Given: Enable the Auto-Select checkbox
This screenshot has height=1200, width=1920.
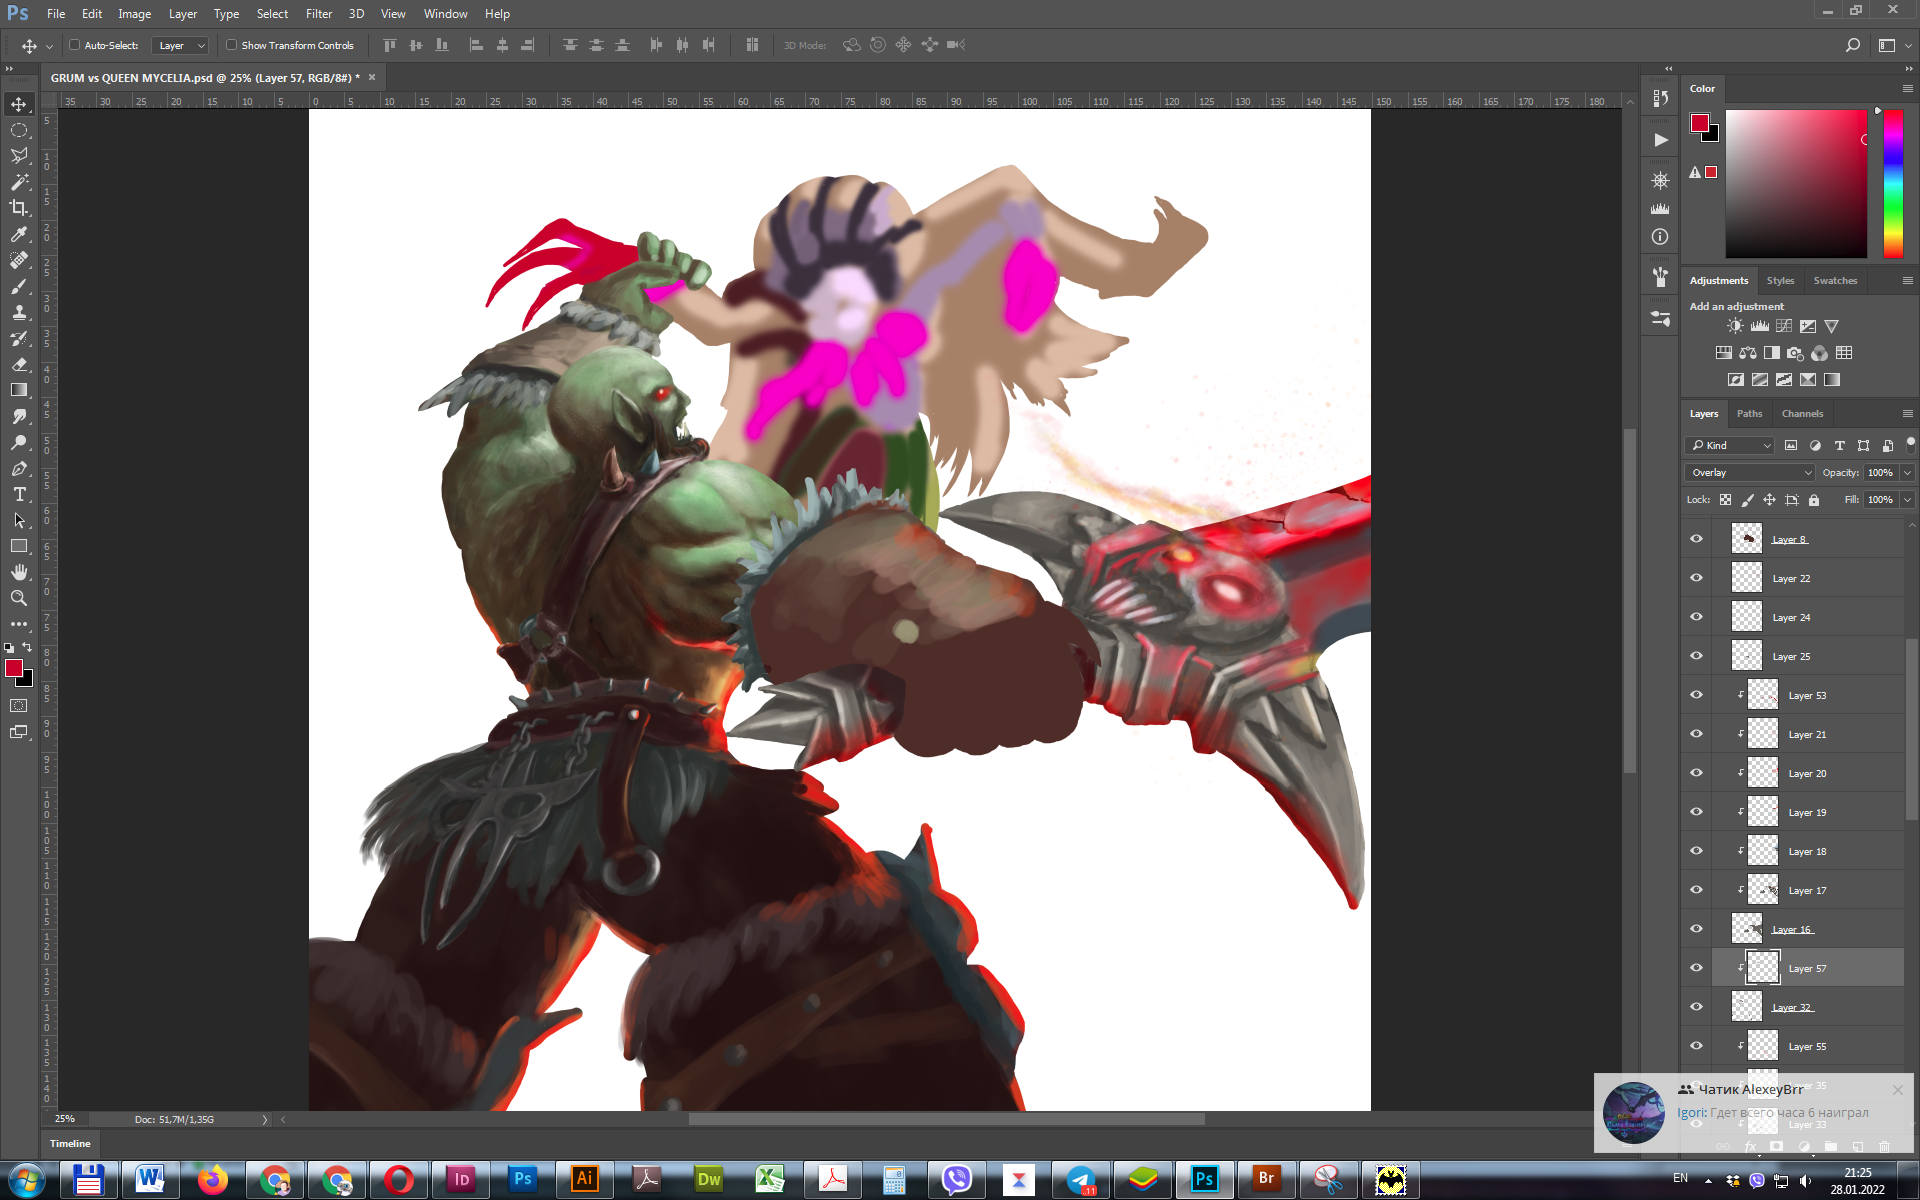Looking at the screenshot, I should pyautogui.click(x=74, y=45).
